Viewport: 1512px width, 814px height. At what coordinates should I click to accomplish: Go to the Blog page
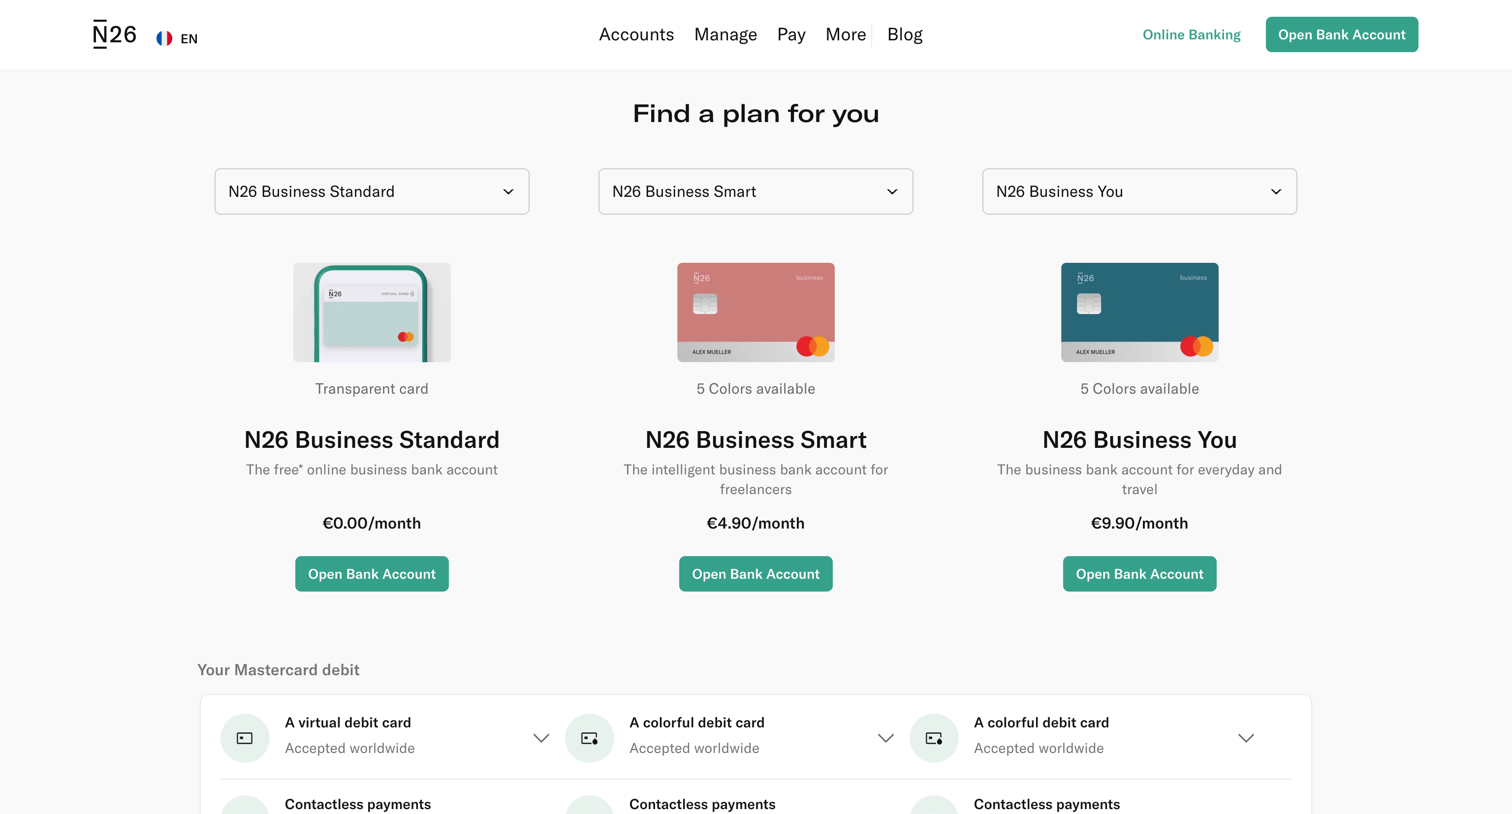pos(905,34)
